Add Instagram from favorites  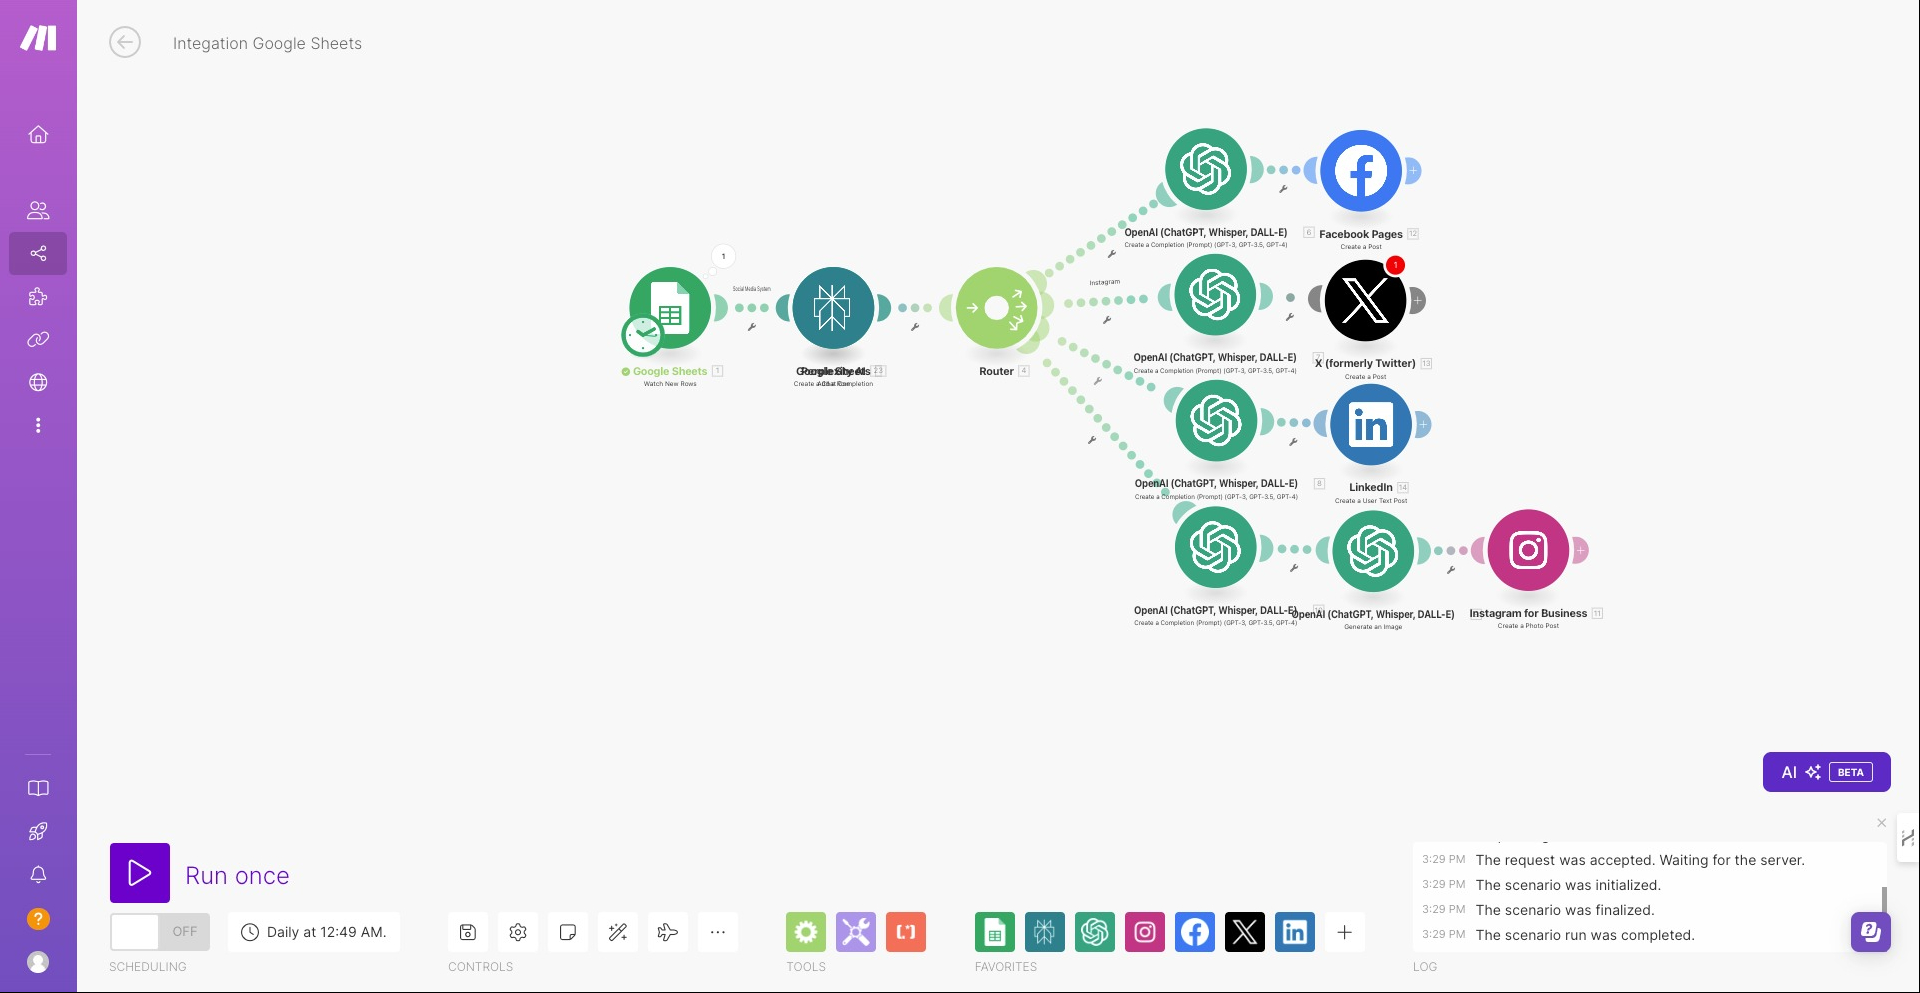coord(1145,932)
